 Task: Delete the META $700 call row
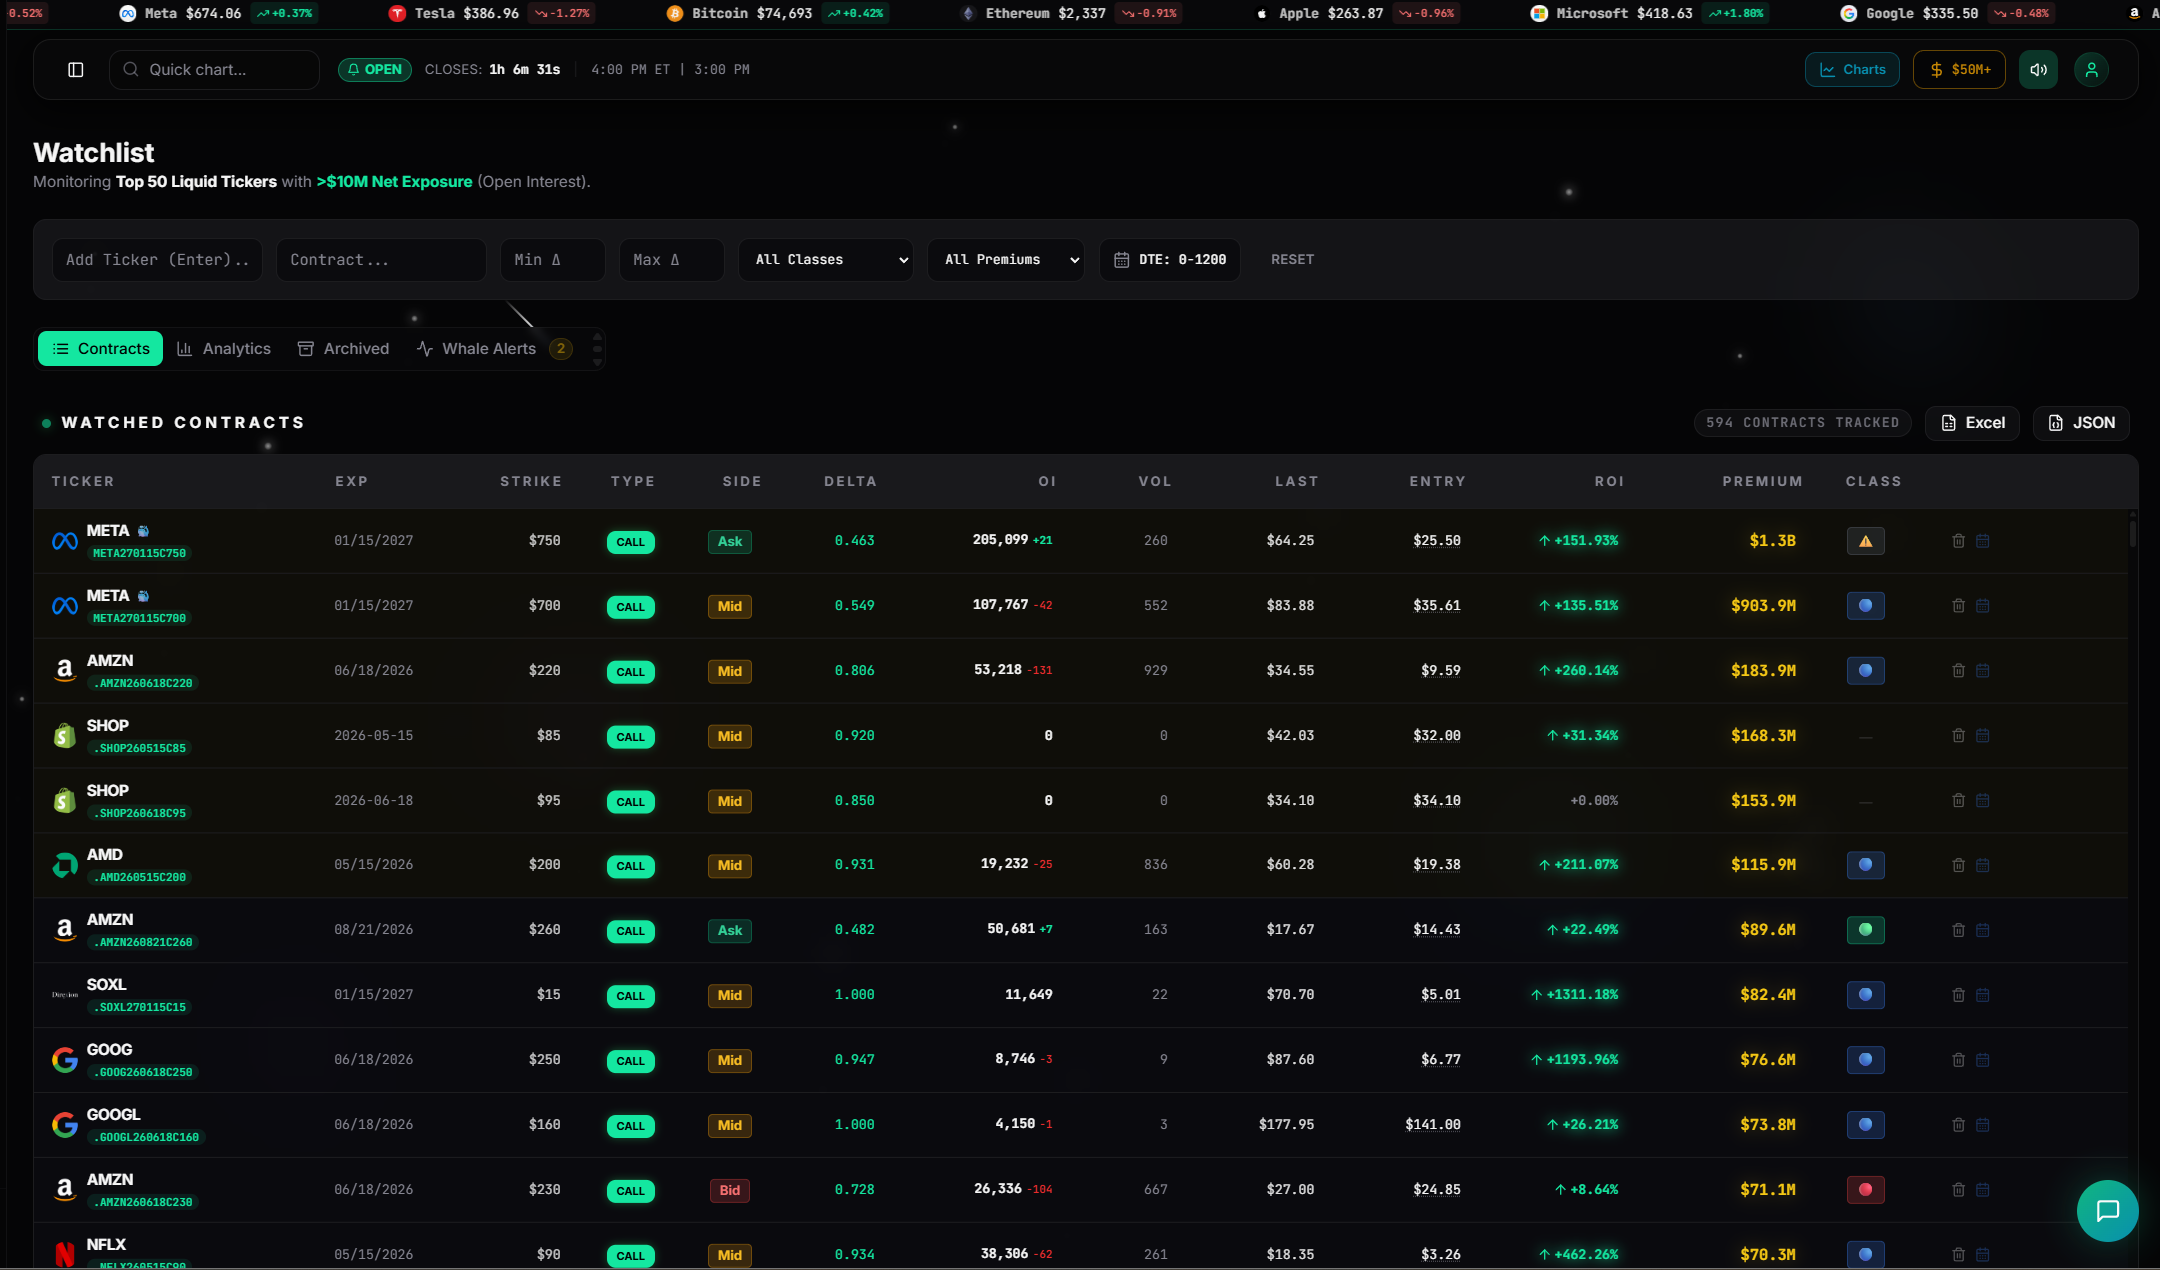pyautogui.click(x=1958, y=606)
